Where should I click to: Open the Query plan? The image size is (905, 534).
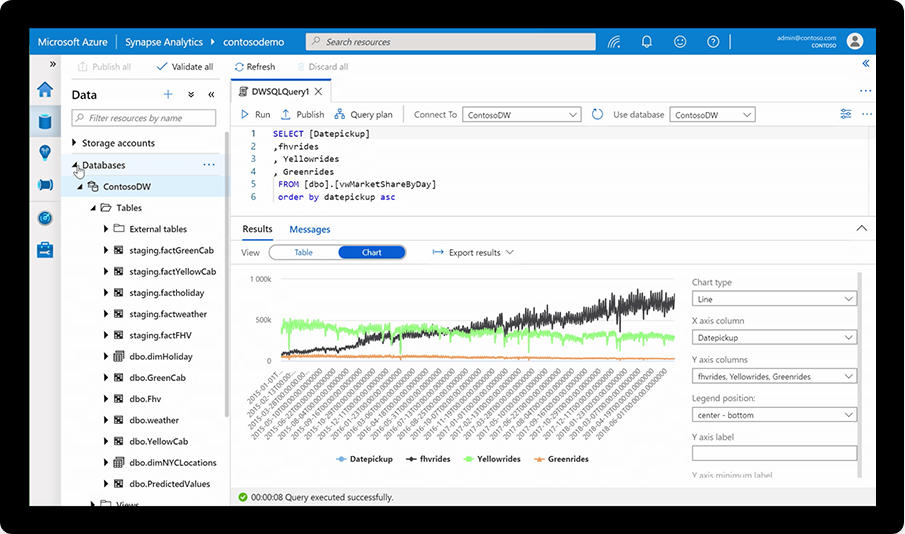(x=364, y=114)
